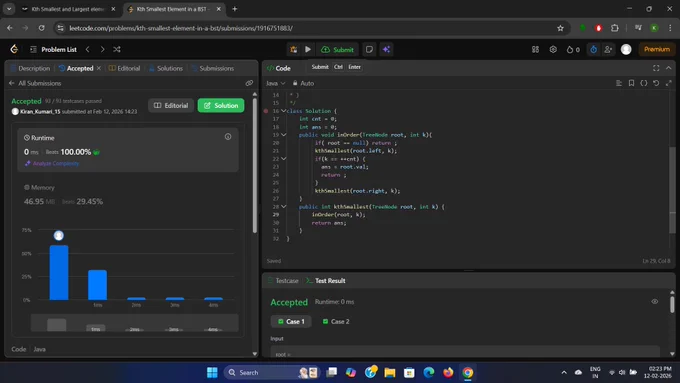Select the Test Result tab

326,281
